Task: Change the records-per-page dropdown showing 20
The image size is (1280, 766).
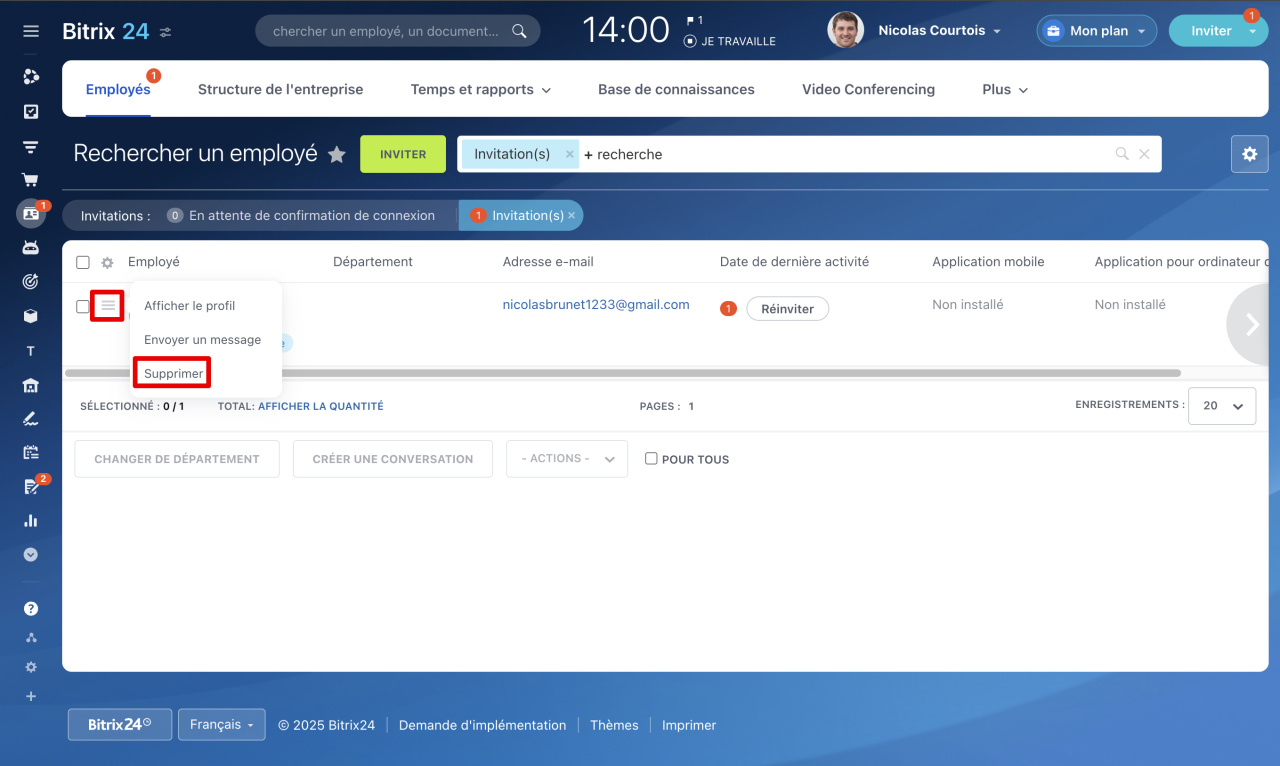Action: pos(1222,406)
